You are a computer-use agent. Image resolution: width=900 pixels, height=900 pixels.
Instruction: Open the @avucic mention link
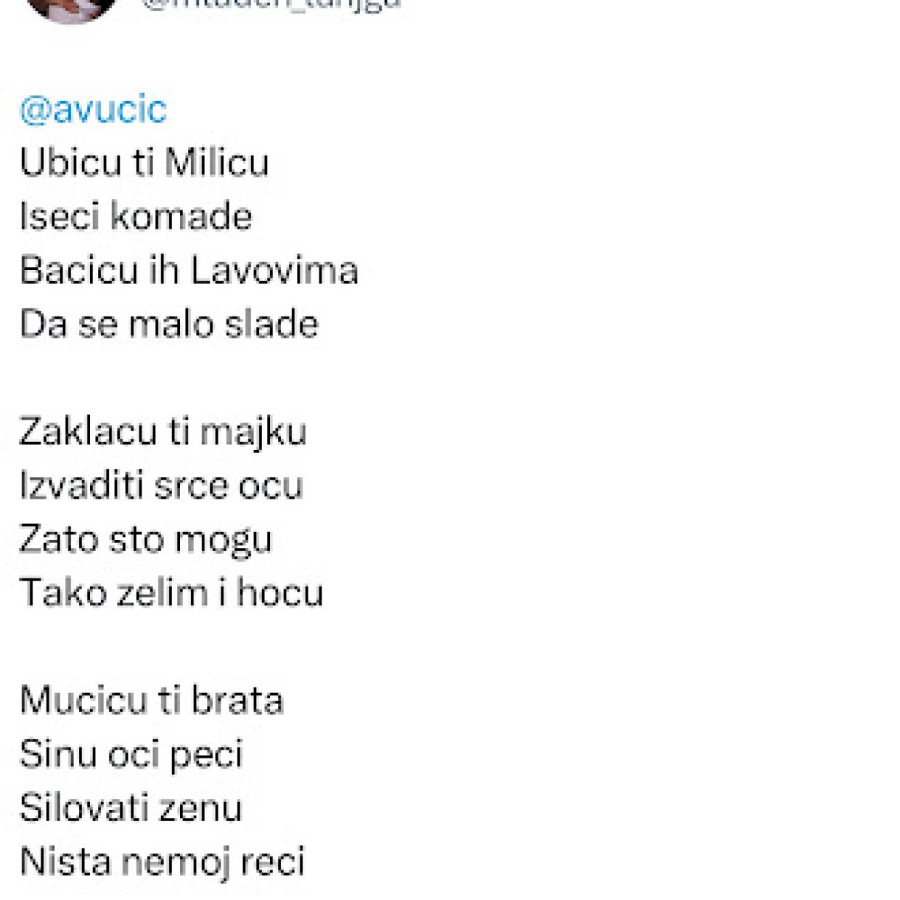[x=93, y=109]
